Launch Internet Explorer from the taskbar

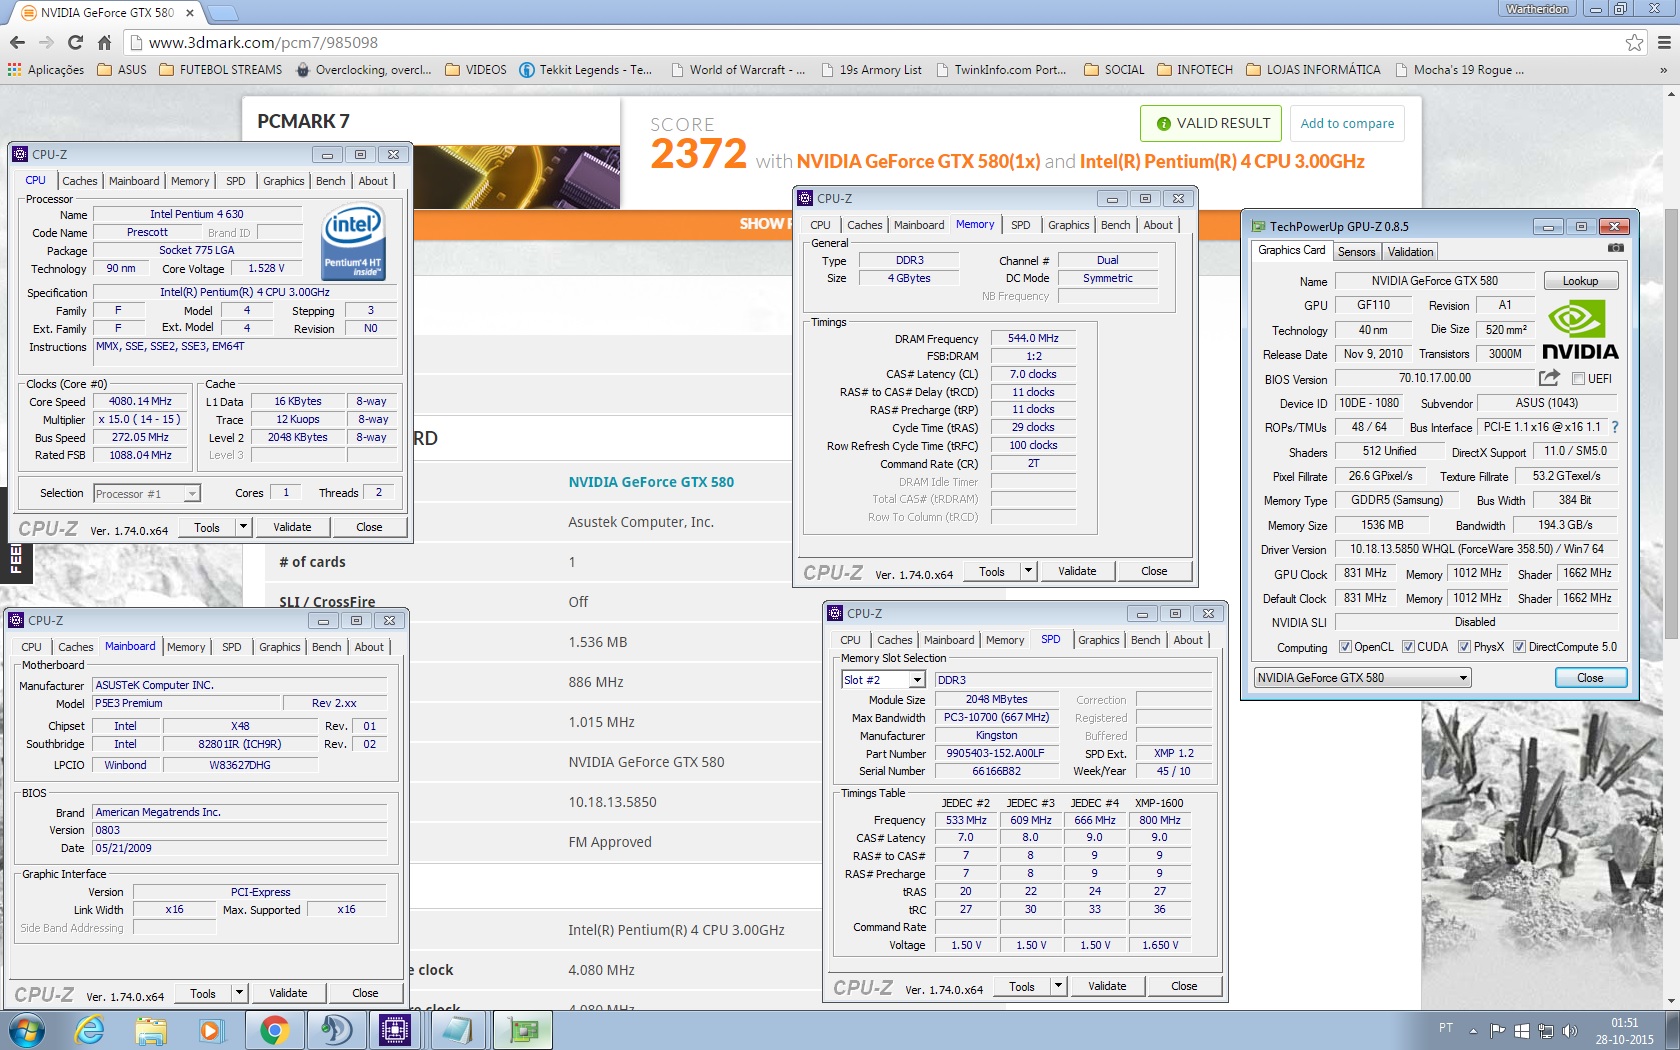[x=90, y=1030]
